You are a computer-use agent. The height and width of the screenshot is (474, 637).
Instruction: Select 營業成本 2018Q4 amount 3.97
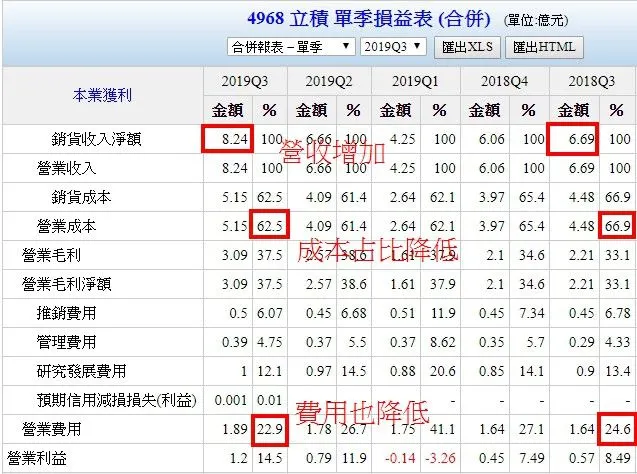click(492, 226)
